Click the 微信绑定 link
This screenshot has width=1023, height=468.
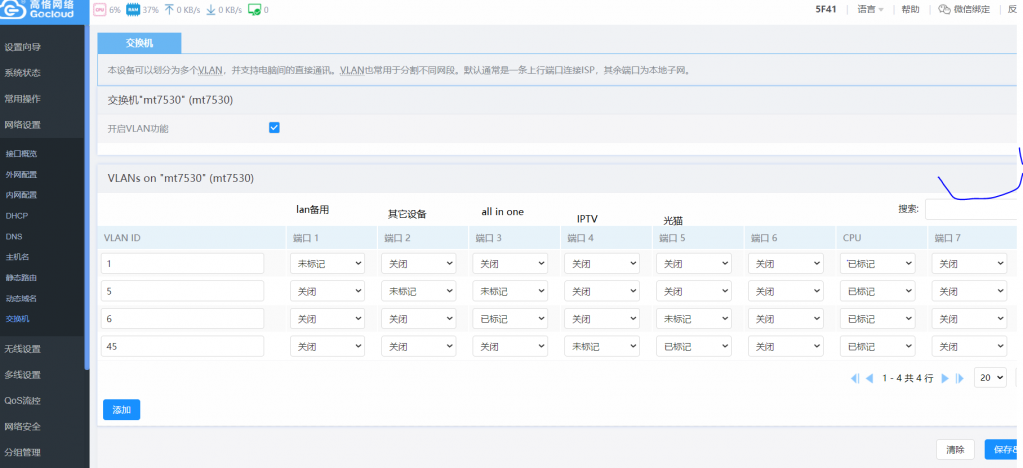coord(972,9)
